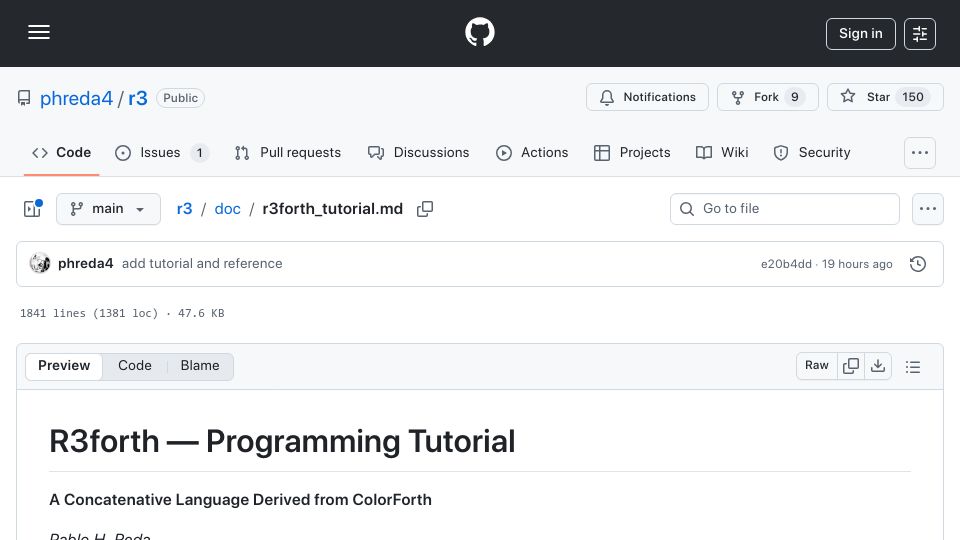This screenshot has width=960, height=540.
Task: Open the hamburger navigation menu
Action: (x=39, y=32)
